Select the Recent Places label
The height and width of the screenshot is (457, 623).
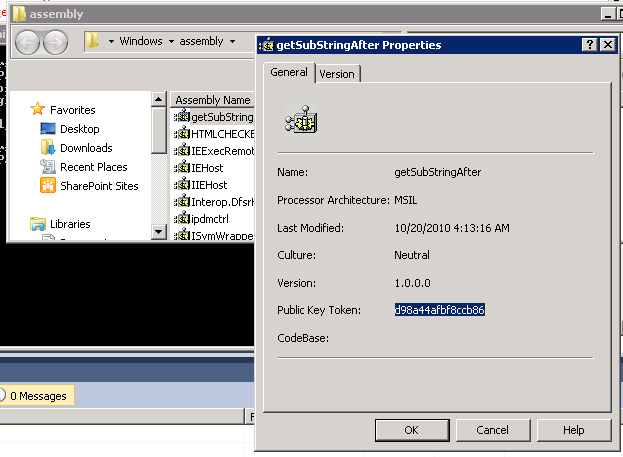pyautogui.click(x=94, y=167)
